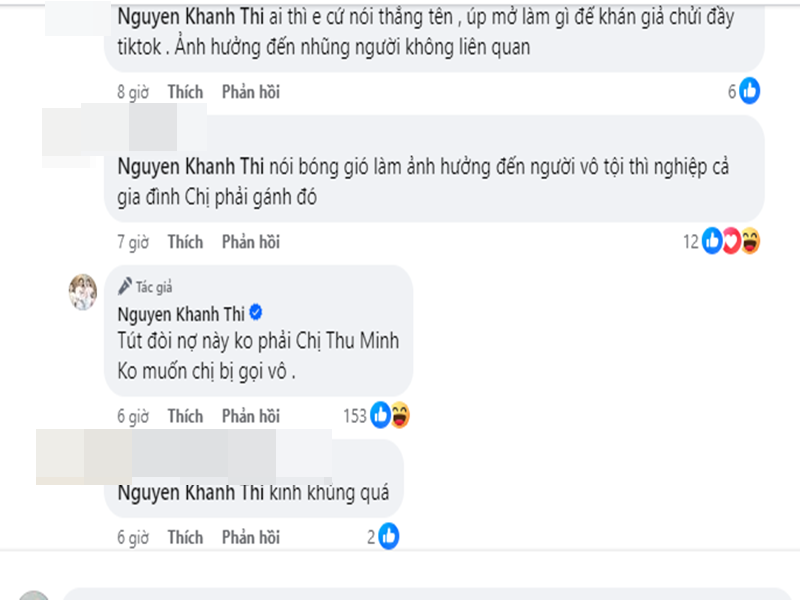
Task: Click the thumbs-up icon beside the 2 count
Action: (389, 536)
